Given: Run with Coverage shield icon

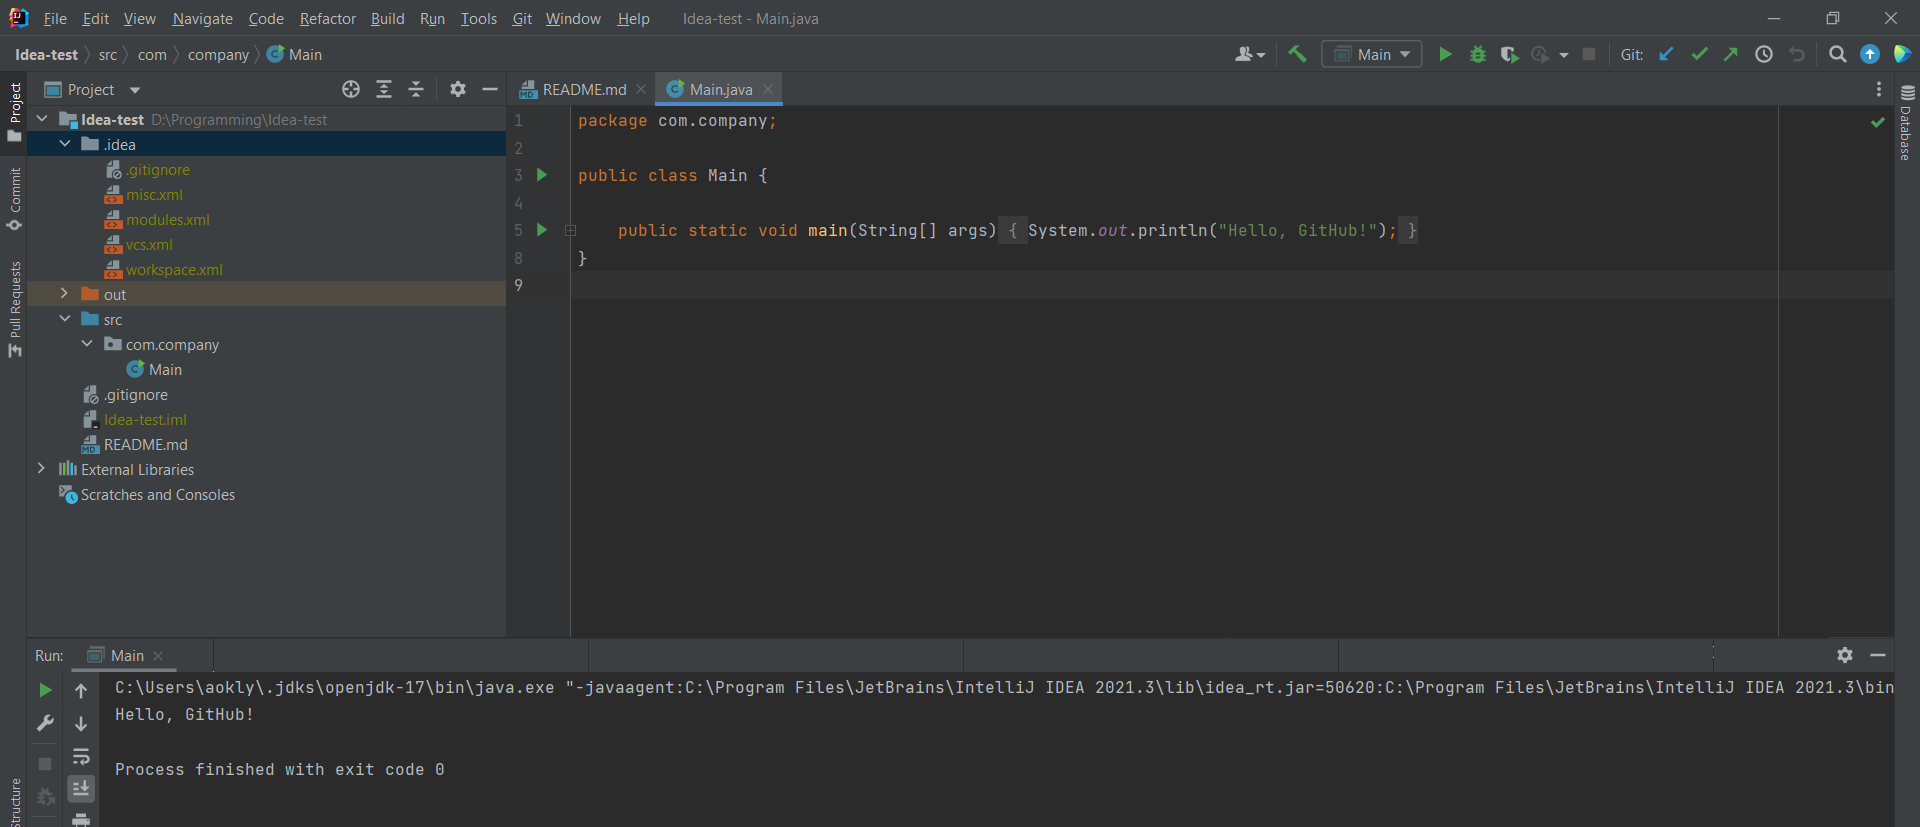Looking at the screenshot, I should pos(1509,54).
